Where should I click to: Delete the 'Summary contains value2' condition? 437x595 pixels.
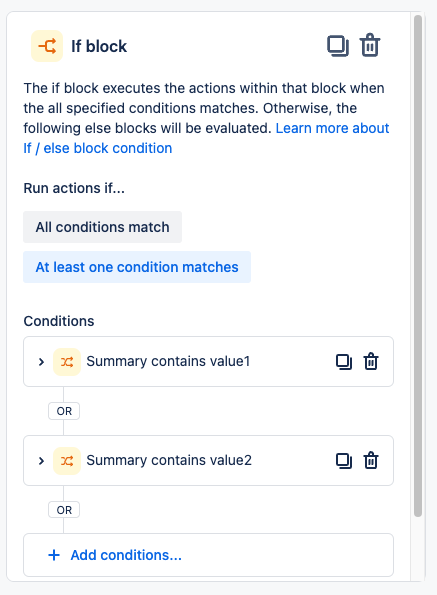tap(371, 460)
